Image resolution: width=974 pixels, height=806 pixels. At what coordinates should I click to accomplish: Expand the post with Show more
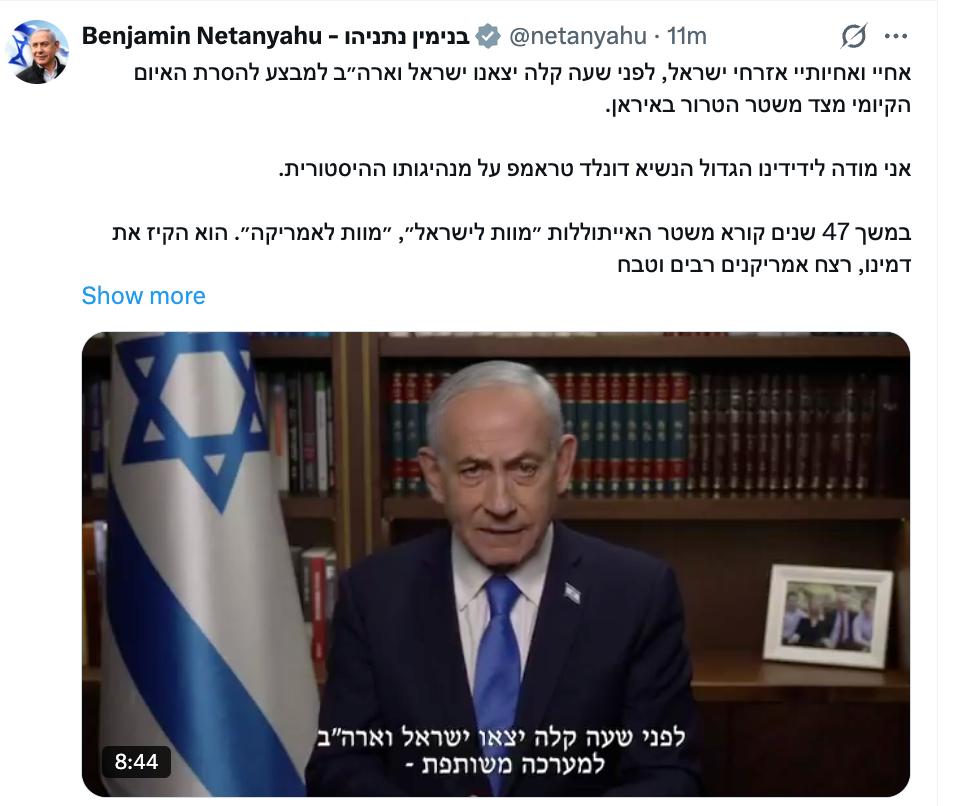(143, 296)
